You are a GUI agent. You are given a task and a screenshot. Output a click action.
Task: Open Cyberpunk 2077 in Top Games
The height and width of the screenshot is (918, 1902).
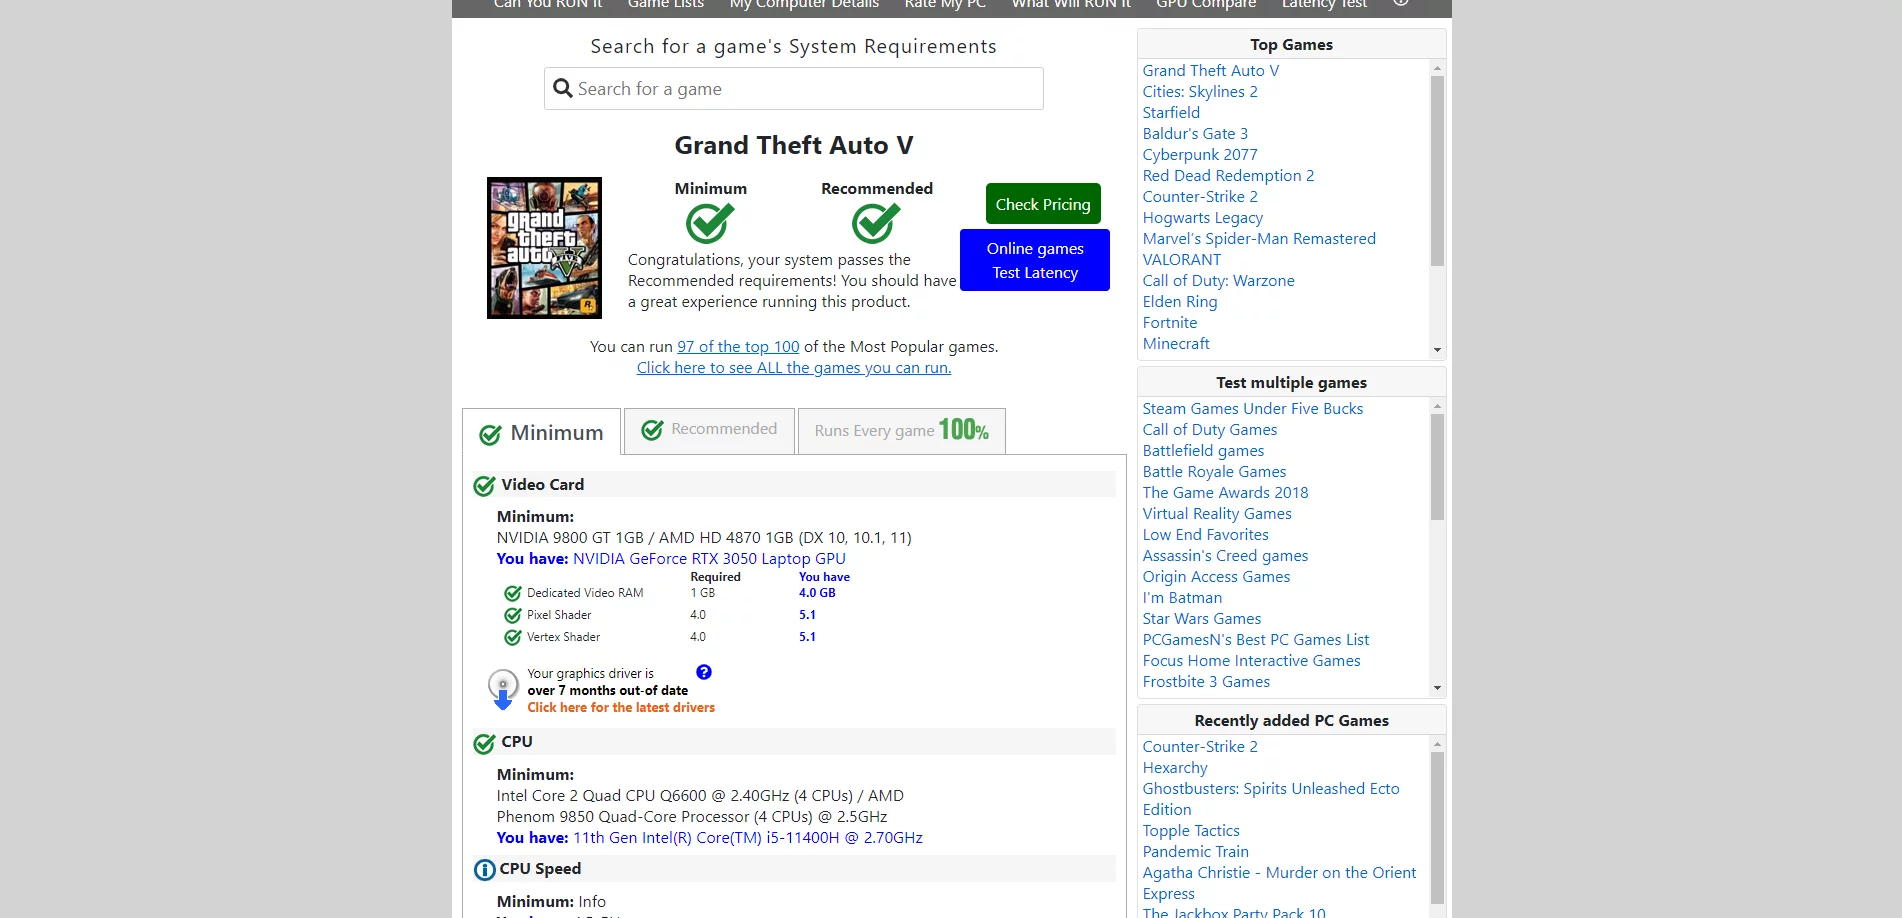[1200, 155]
